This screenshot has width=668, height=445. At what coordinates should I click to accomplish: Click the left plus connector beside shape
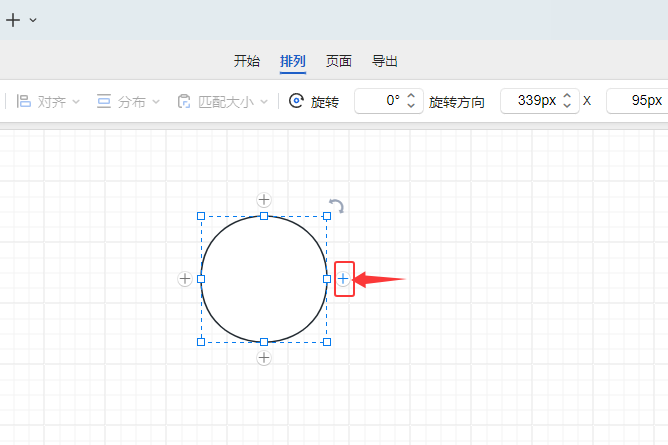pos(185,279)
